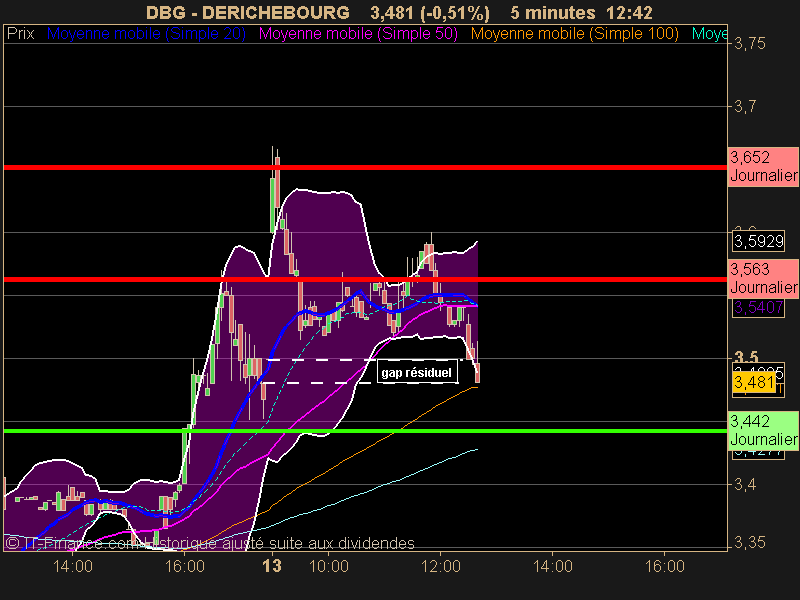
Task: Click the date 13 on the time axis
Action: coord(272,566)
